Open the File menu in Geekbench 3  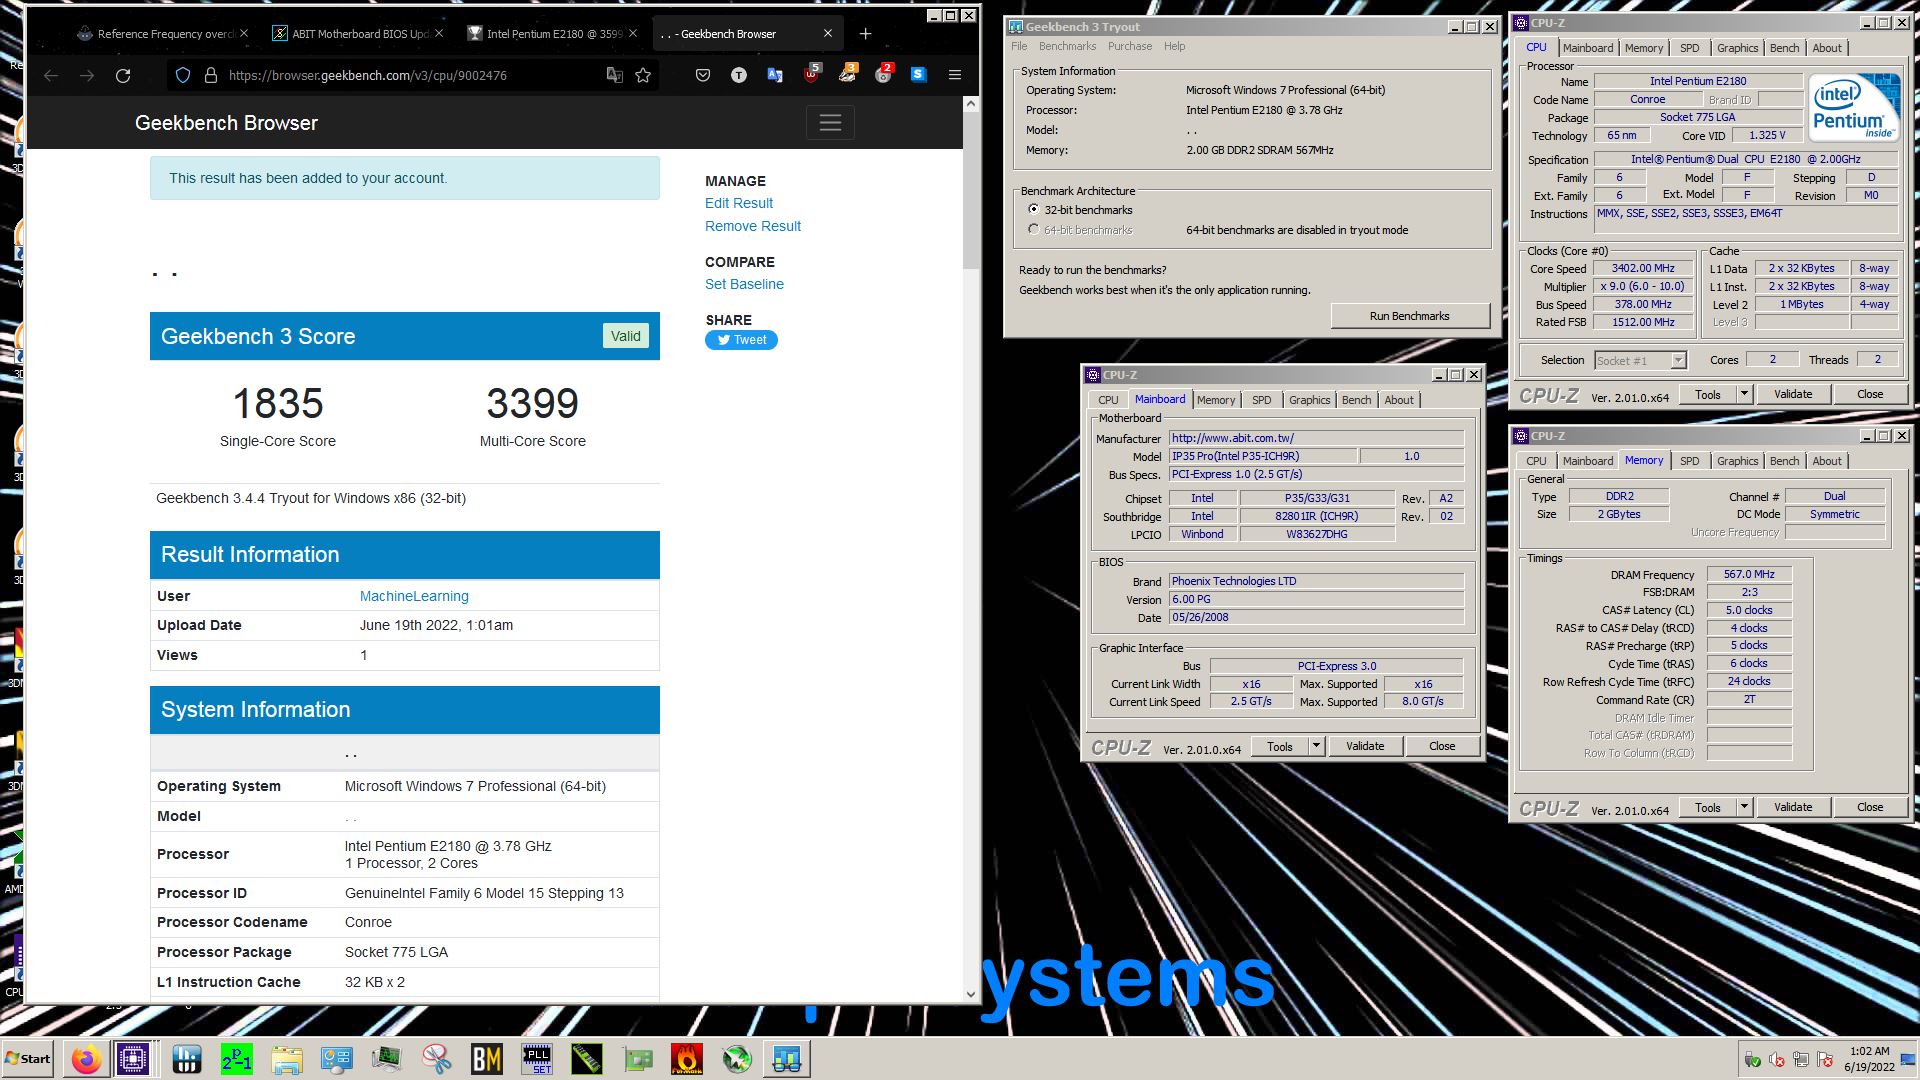1019,46
